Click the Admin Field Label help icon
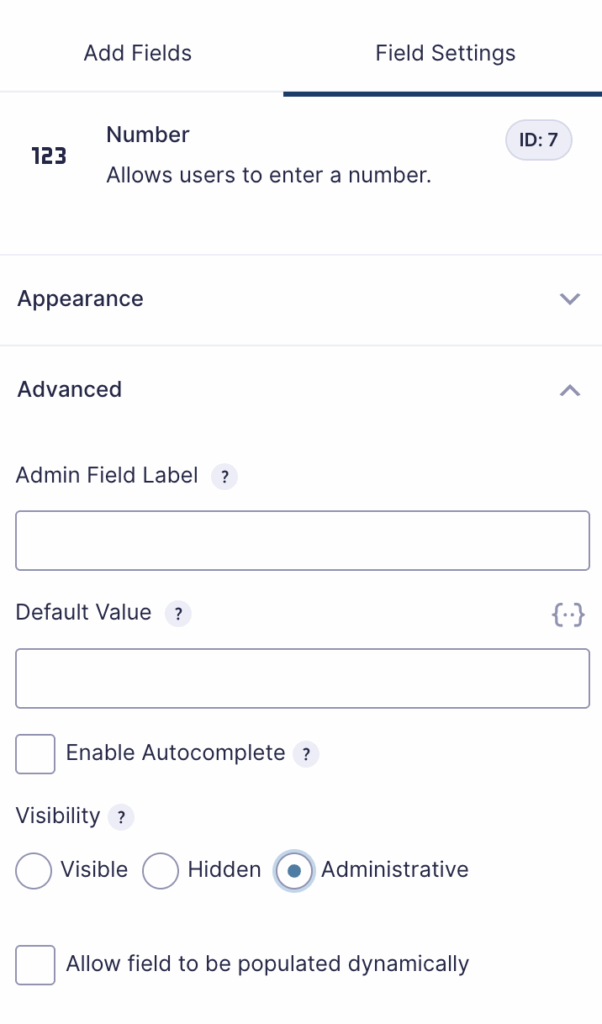The image size is (602, 1024). [x=224, y=477]
